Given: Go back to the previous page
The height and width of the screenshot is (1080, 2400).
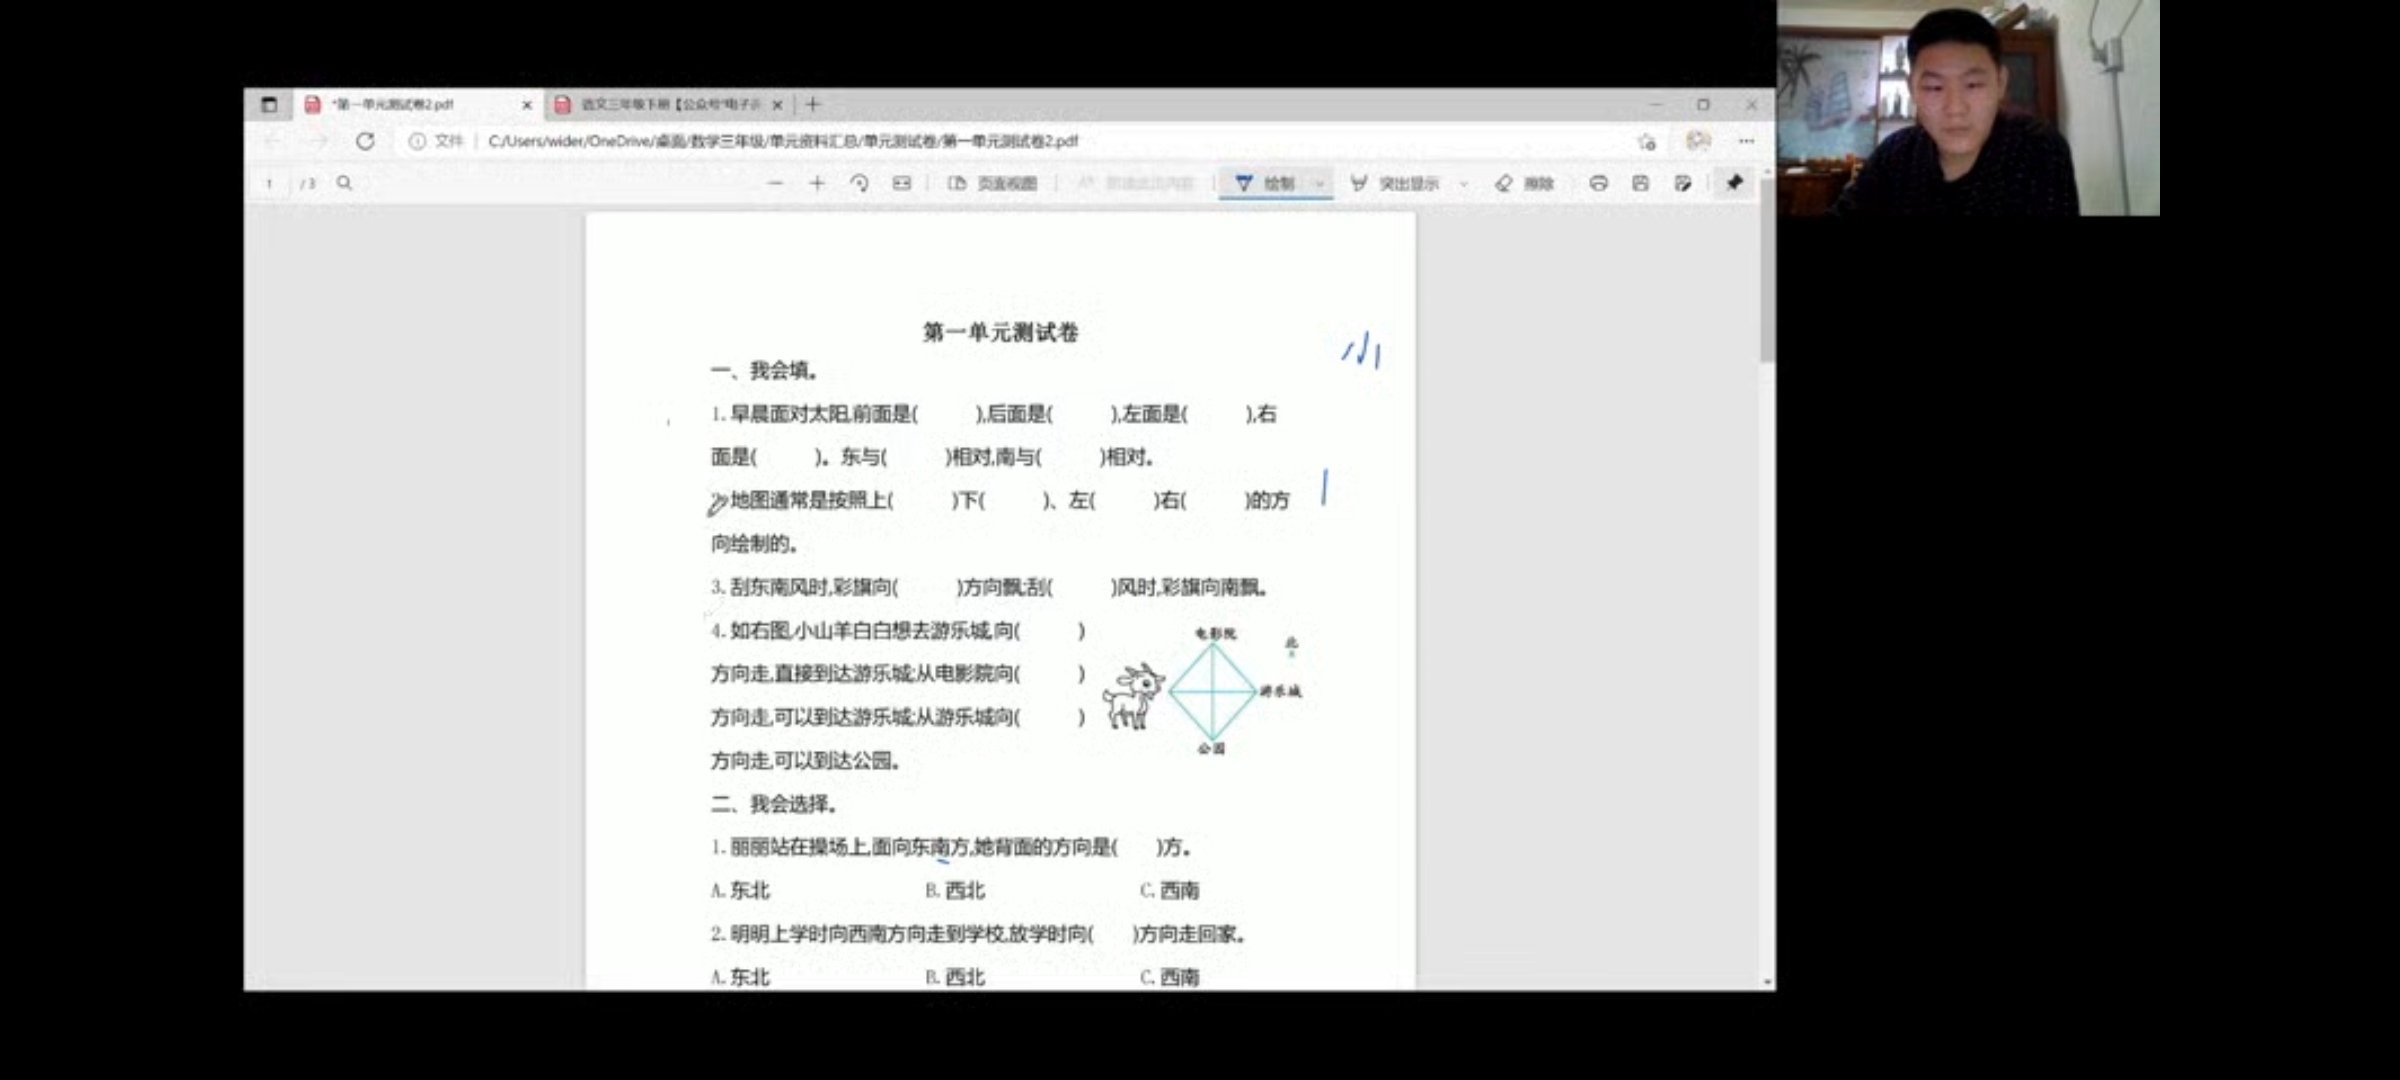Looking at the screenshot, I should click(273, 141).
